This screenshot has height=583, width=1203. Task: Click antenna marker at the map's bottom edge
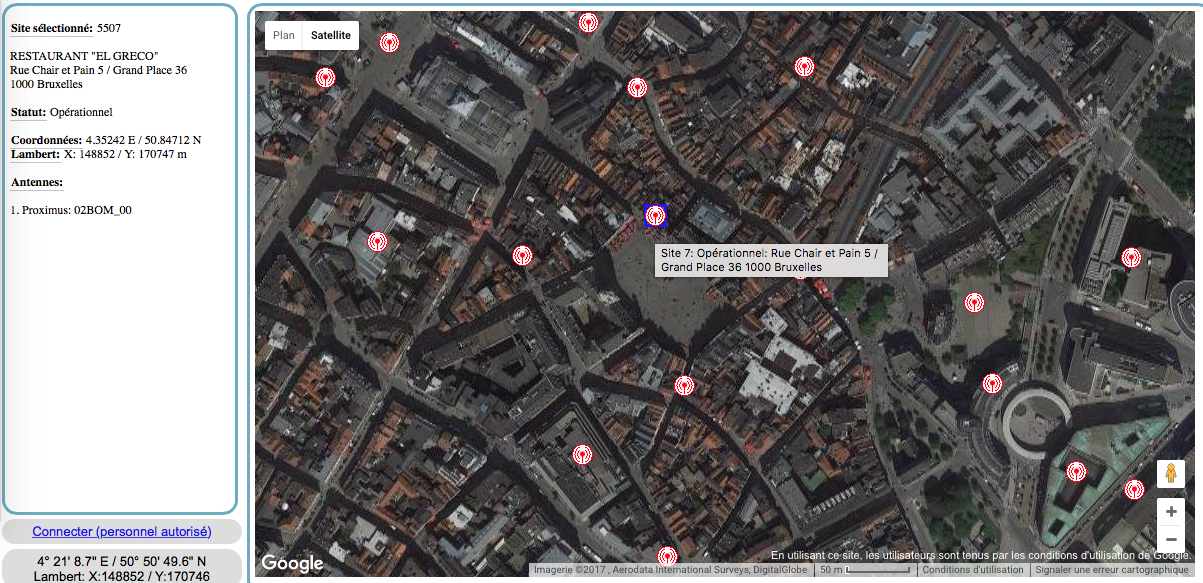[x=667, y=556]
